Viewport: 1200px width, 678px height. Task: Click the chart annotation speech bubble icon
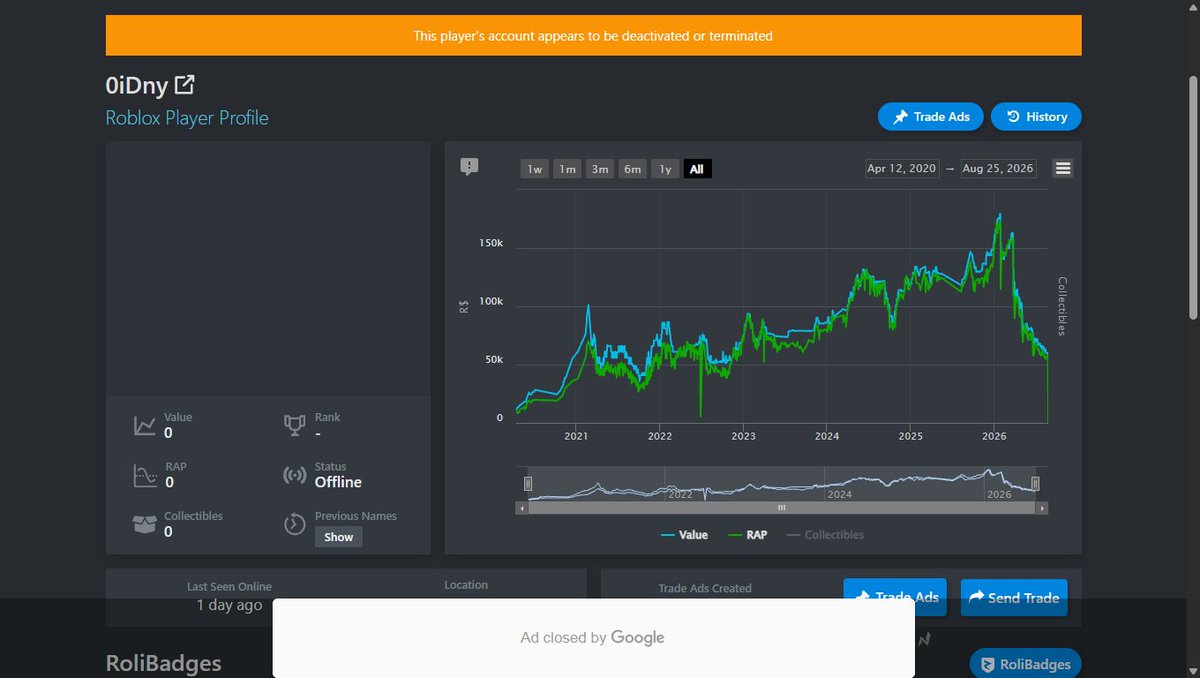pos(469,167)
